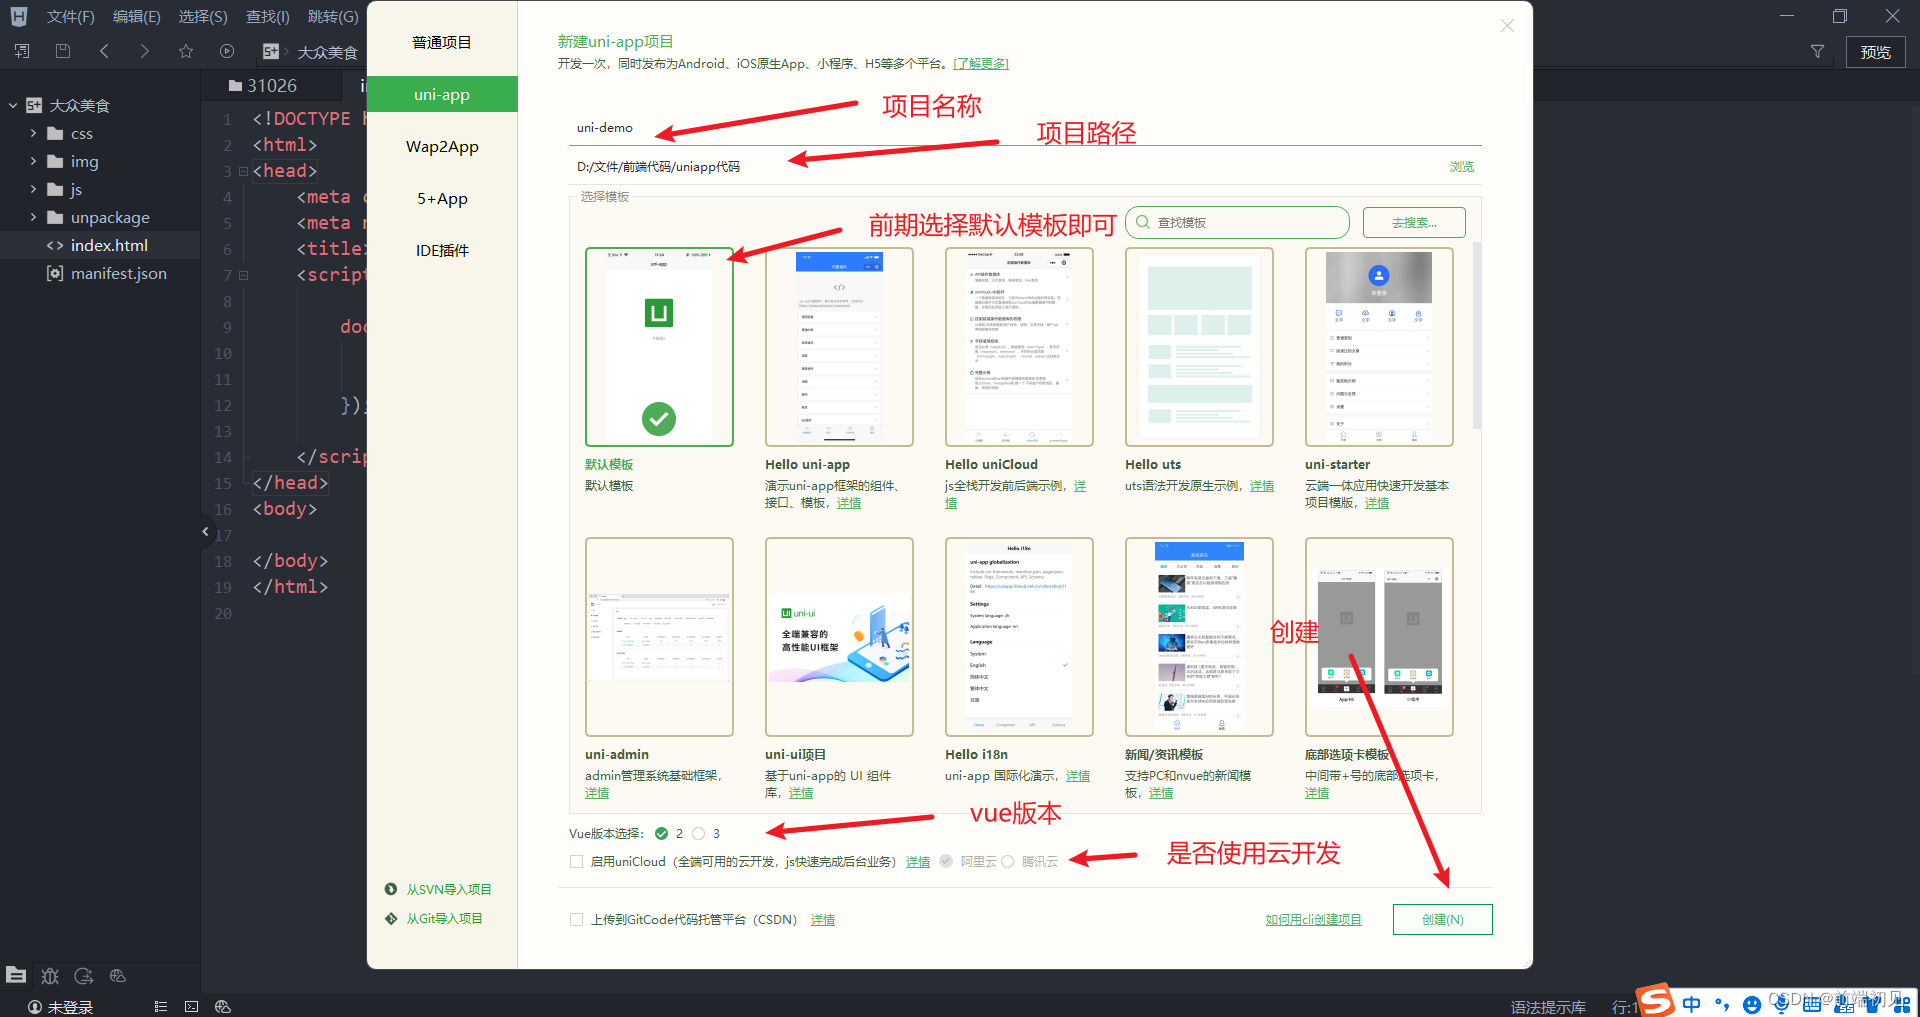This screenshot has width=1920, height=1017.
Task: Click the status bar cloud globe icon
Action: click(x=223, y=1007)
